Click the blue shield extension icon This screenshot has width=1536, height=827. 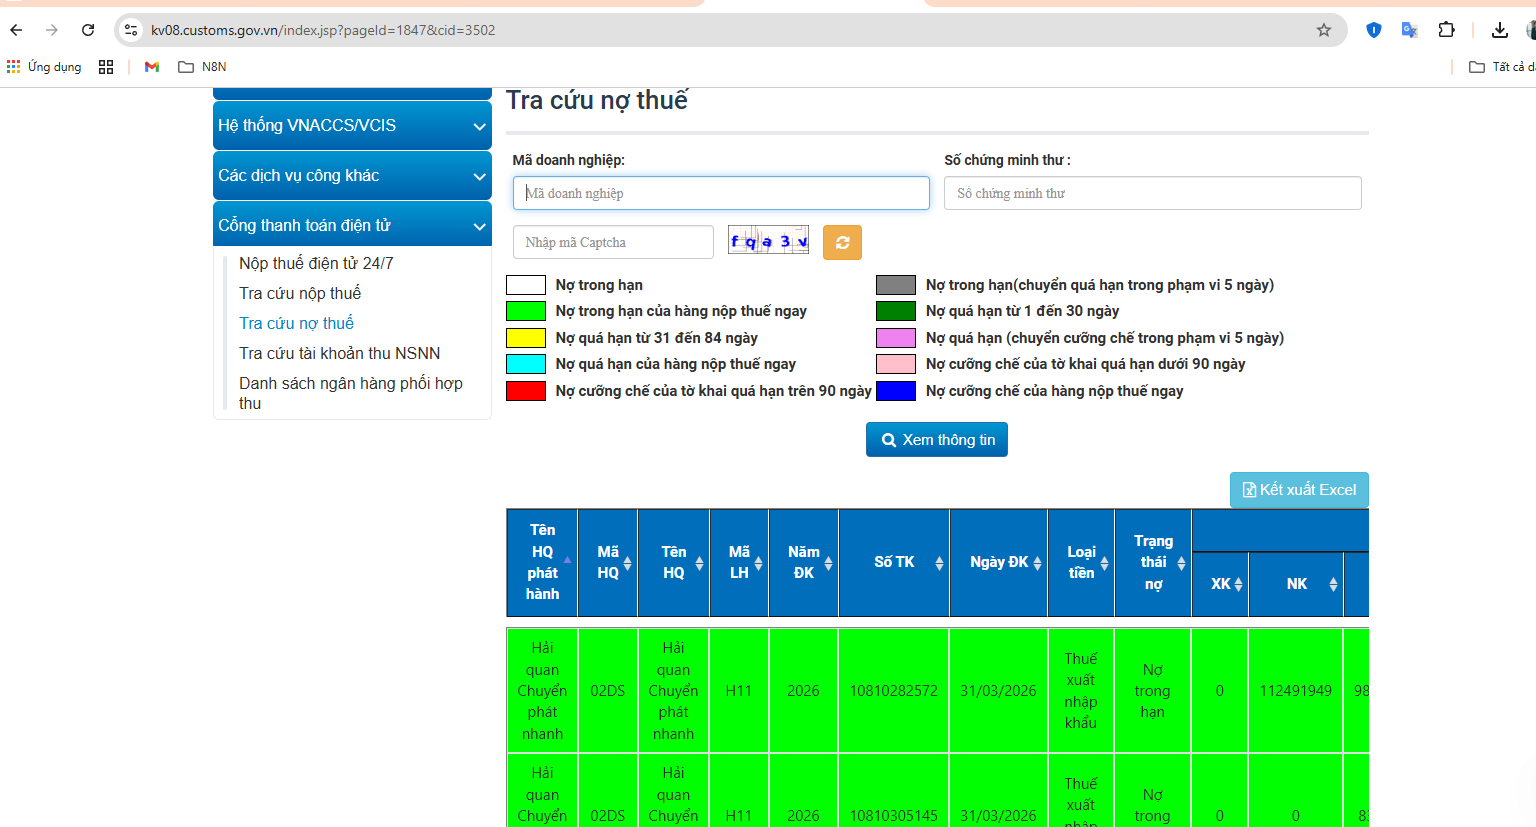(x=1373, y=30)
